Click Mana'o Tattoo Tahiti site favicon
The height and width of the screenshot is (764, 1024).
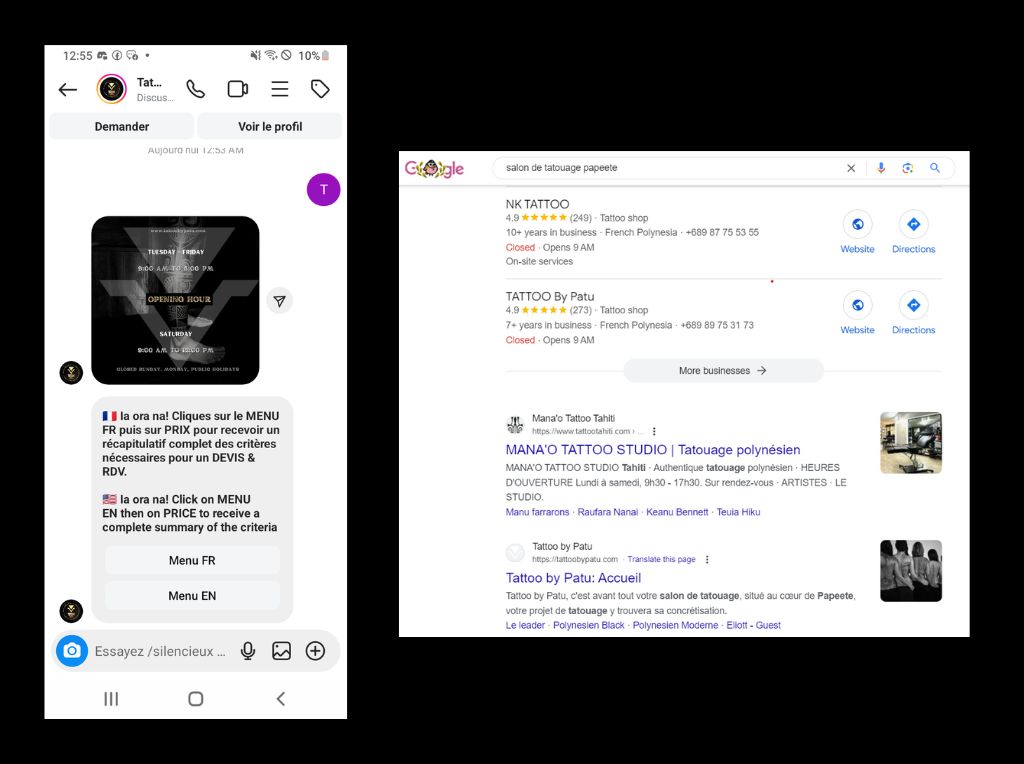click(515, 424)
